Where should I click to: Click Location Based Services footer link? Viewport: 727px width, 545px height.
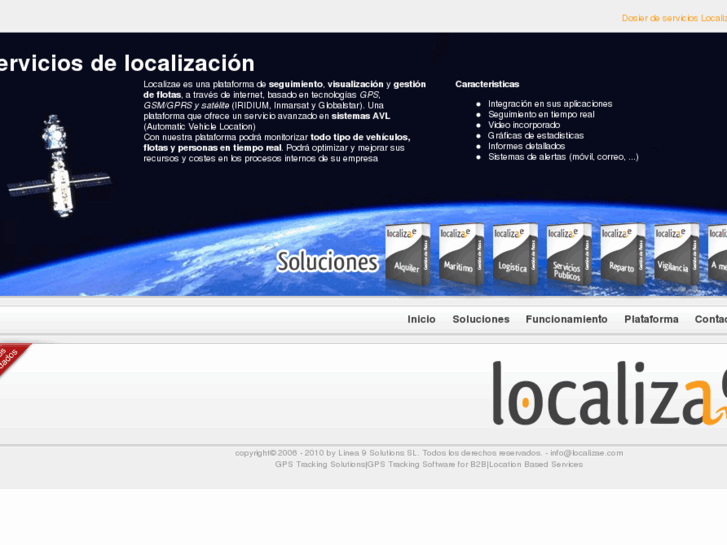click(536, 464)
